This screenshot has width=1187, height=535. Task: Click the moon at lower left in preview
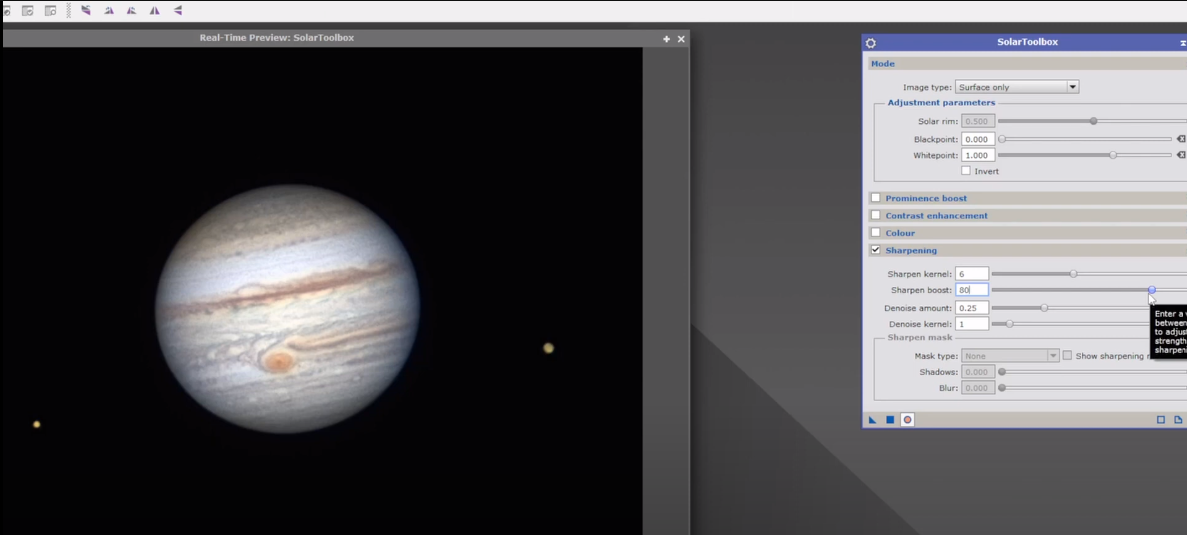click(x=36, y=425)
